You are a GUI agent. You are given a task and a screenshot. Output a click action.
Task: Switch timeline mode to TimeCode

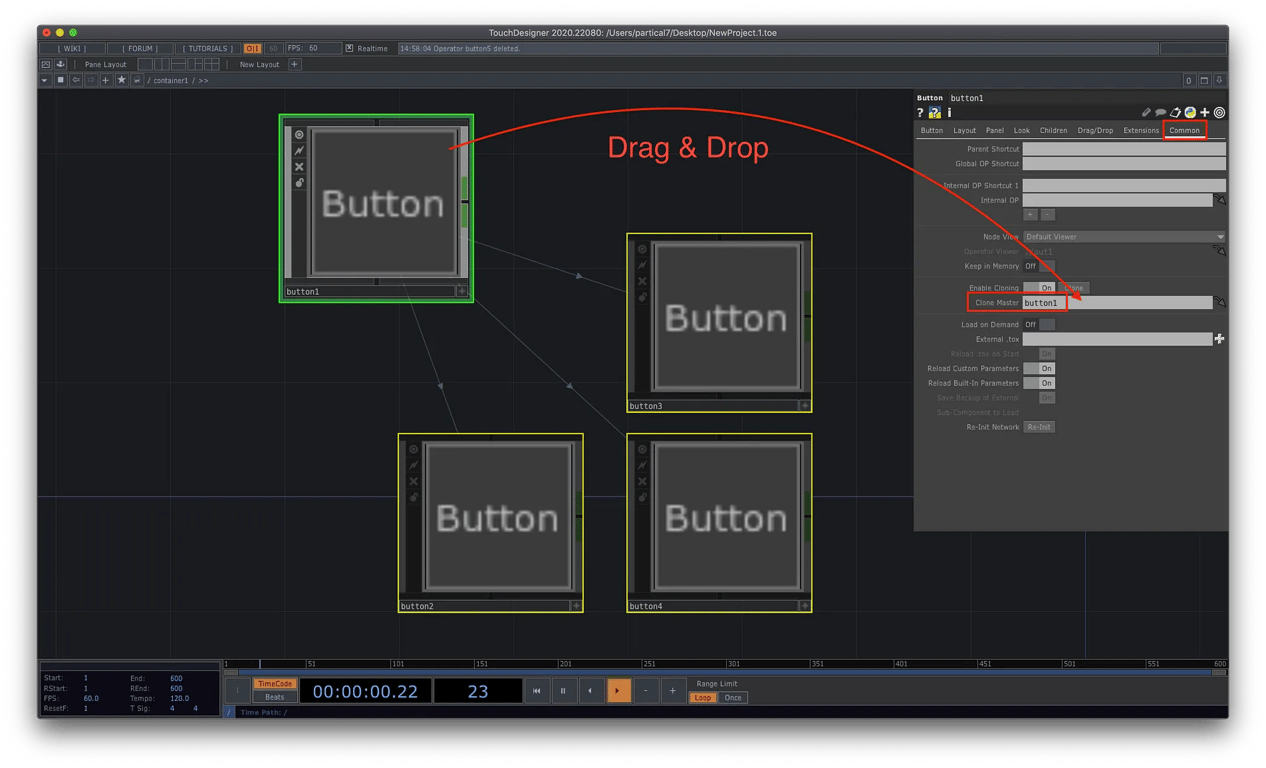pos(275,684)
